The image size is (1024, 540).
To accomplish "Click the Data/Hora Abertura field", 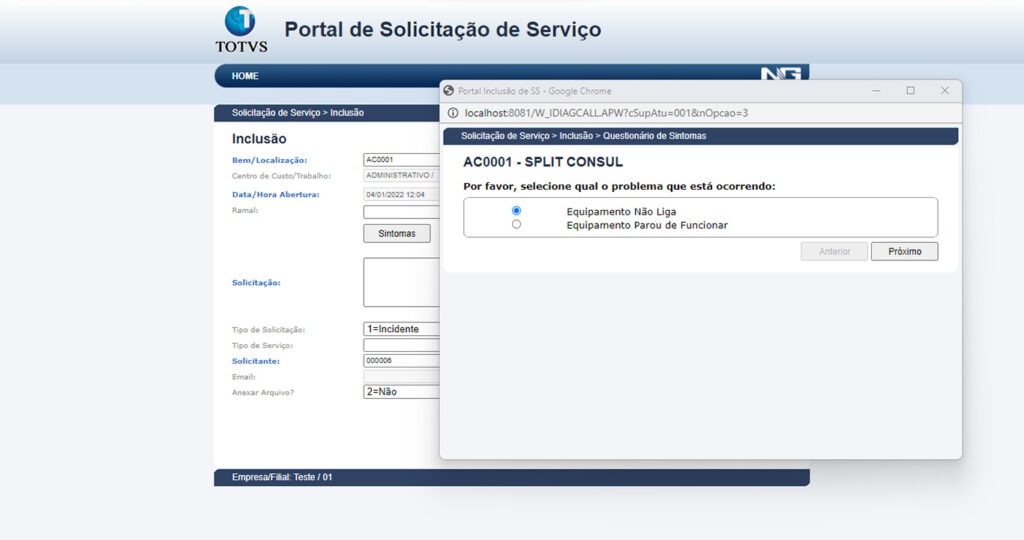I will (x=402, y=194).
